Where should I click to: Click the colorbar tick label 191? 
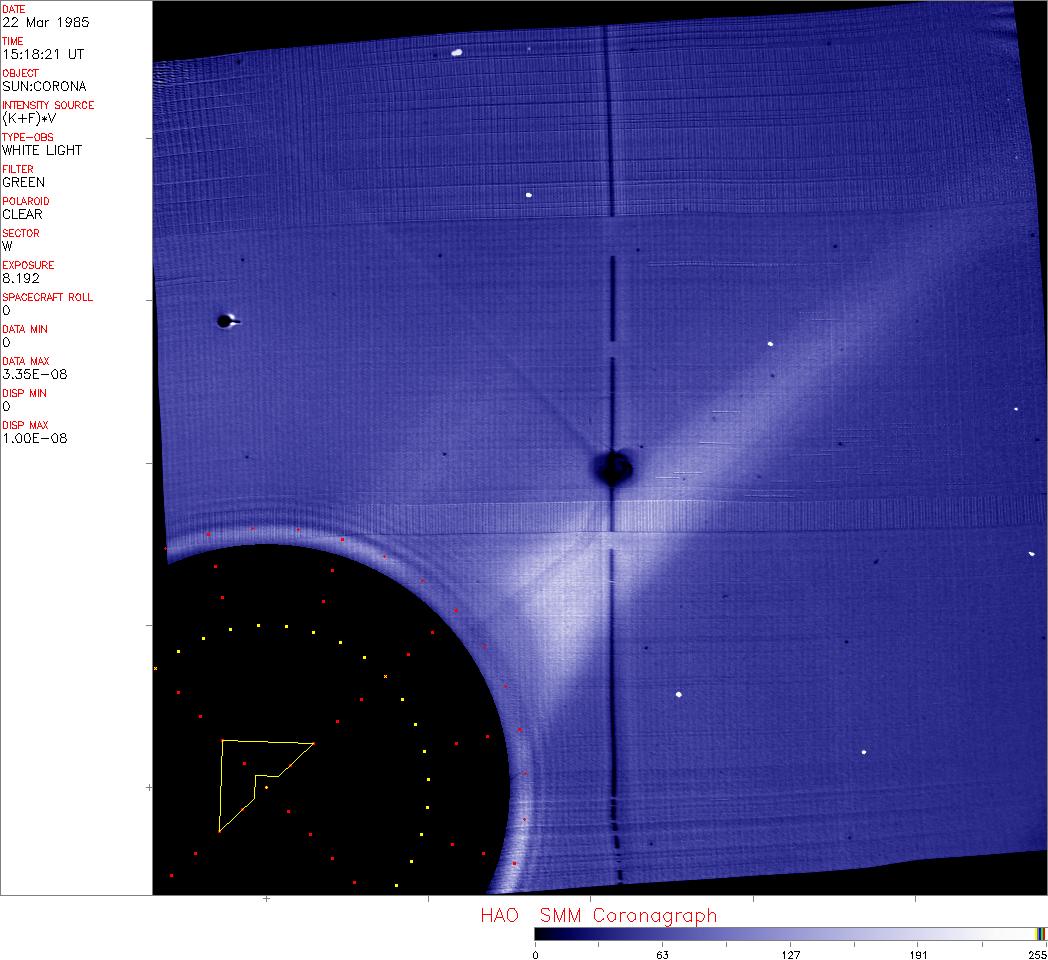pyautogui.click(x=918, y=954)
